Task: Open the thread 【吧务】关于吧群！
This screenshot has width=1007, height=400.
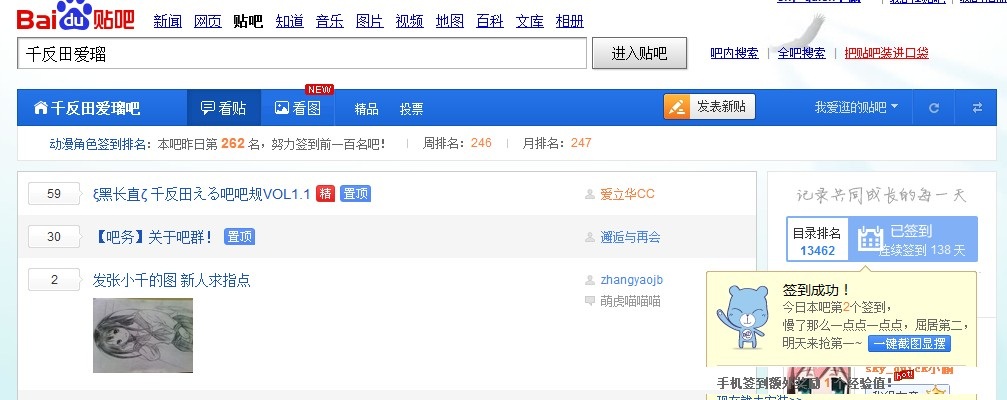Action: point(153,237)
